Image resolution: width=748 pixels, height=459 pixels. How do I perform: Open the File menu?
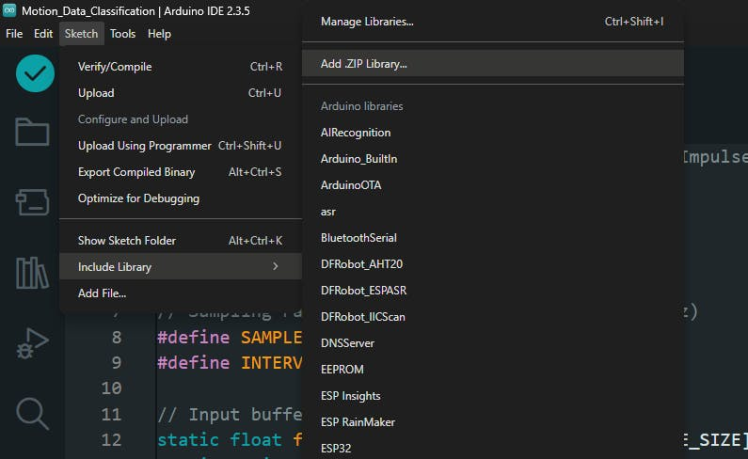pyautogui.click(x=14, y=34)
